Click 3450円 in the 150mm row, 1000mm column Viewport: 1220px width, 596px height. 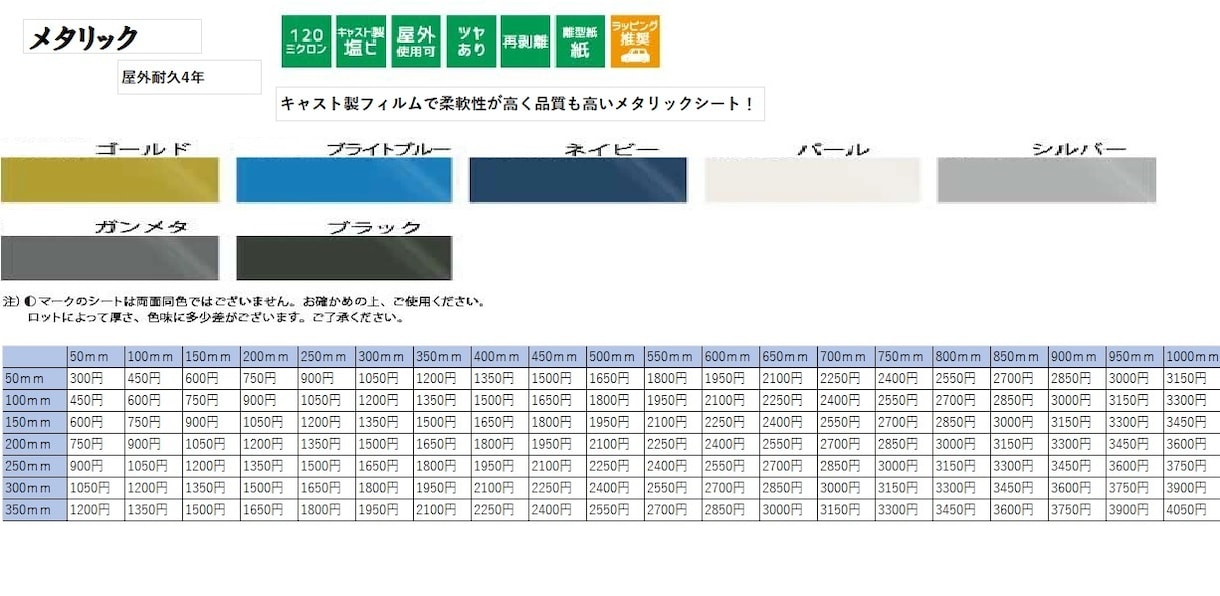coord(1192,422)
